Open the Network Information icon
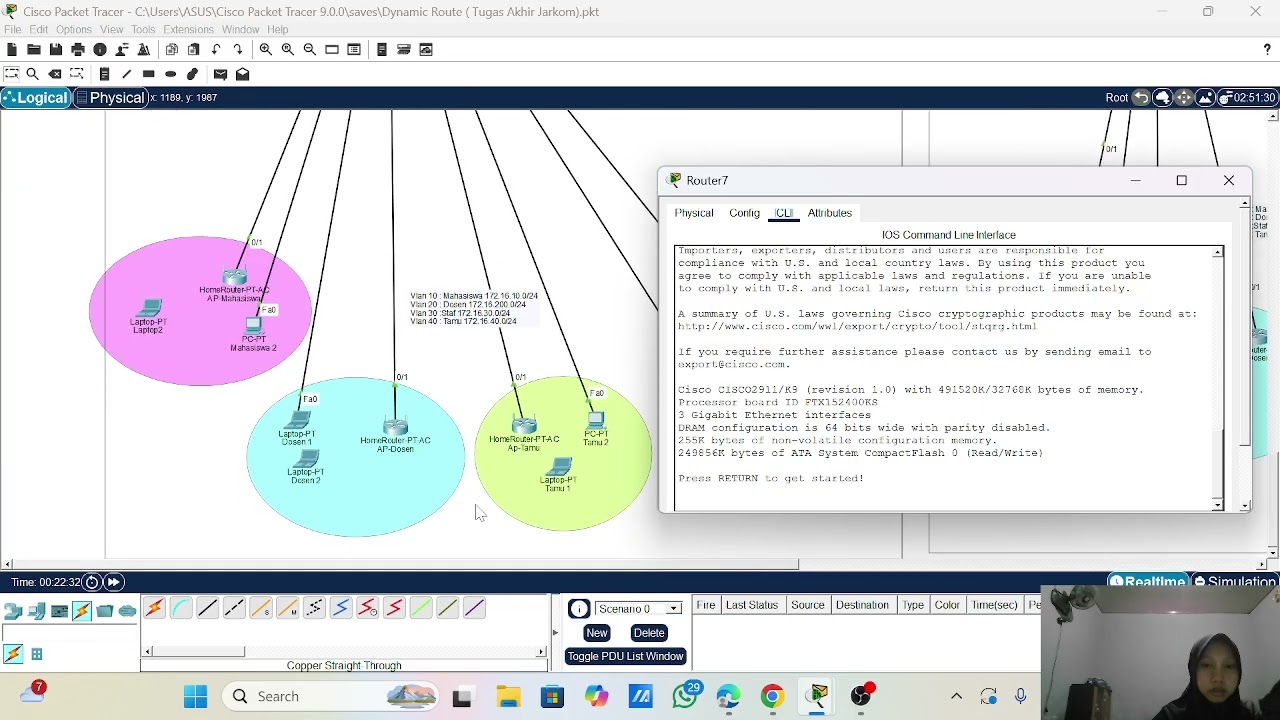Image resolution: width=1280 pixels, height=720 pixels. click(100, 49)
